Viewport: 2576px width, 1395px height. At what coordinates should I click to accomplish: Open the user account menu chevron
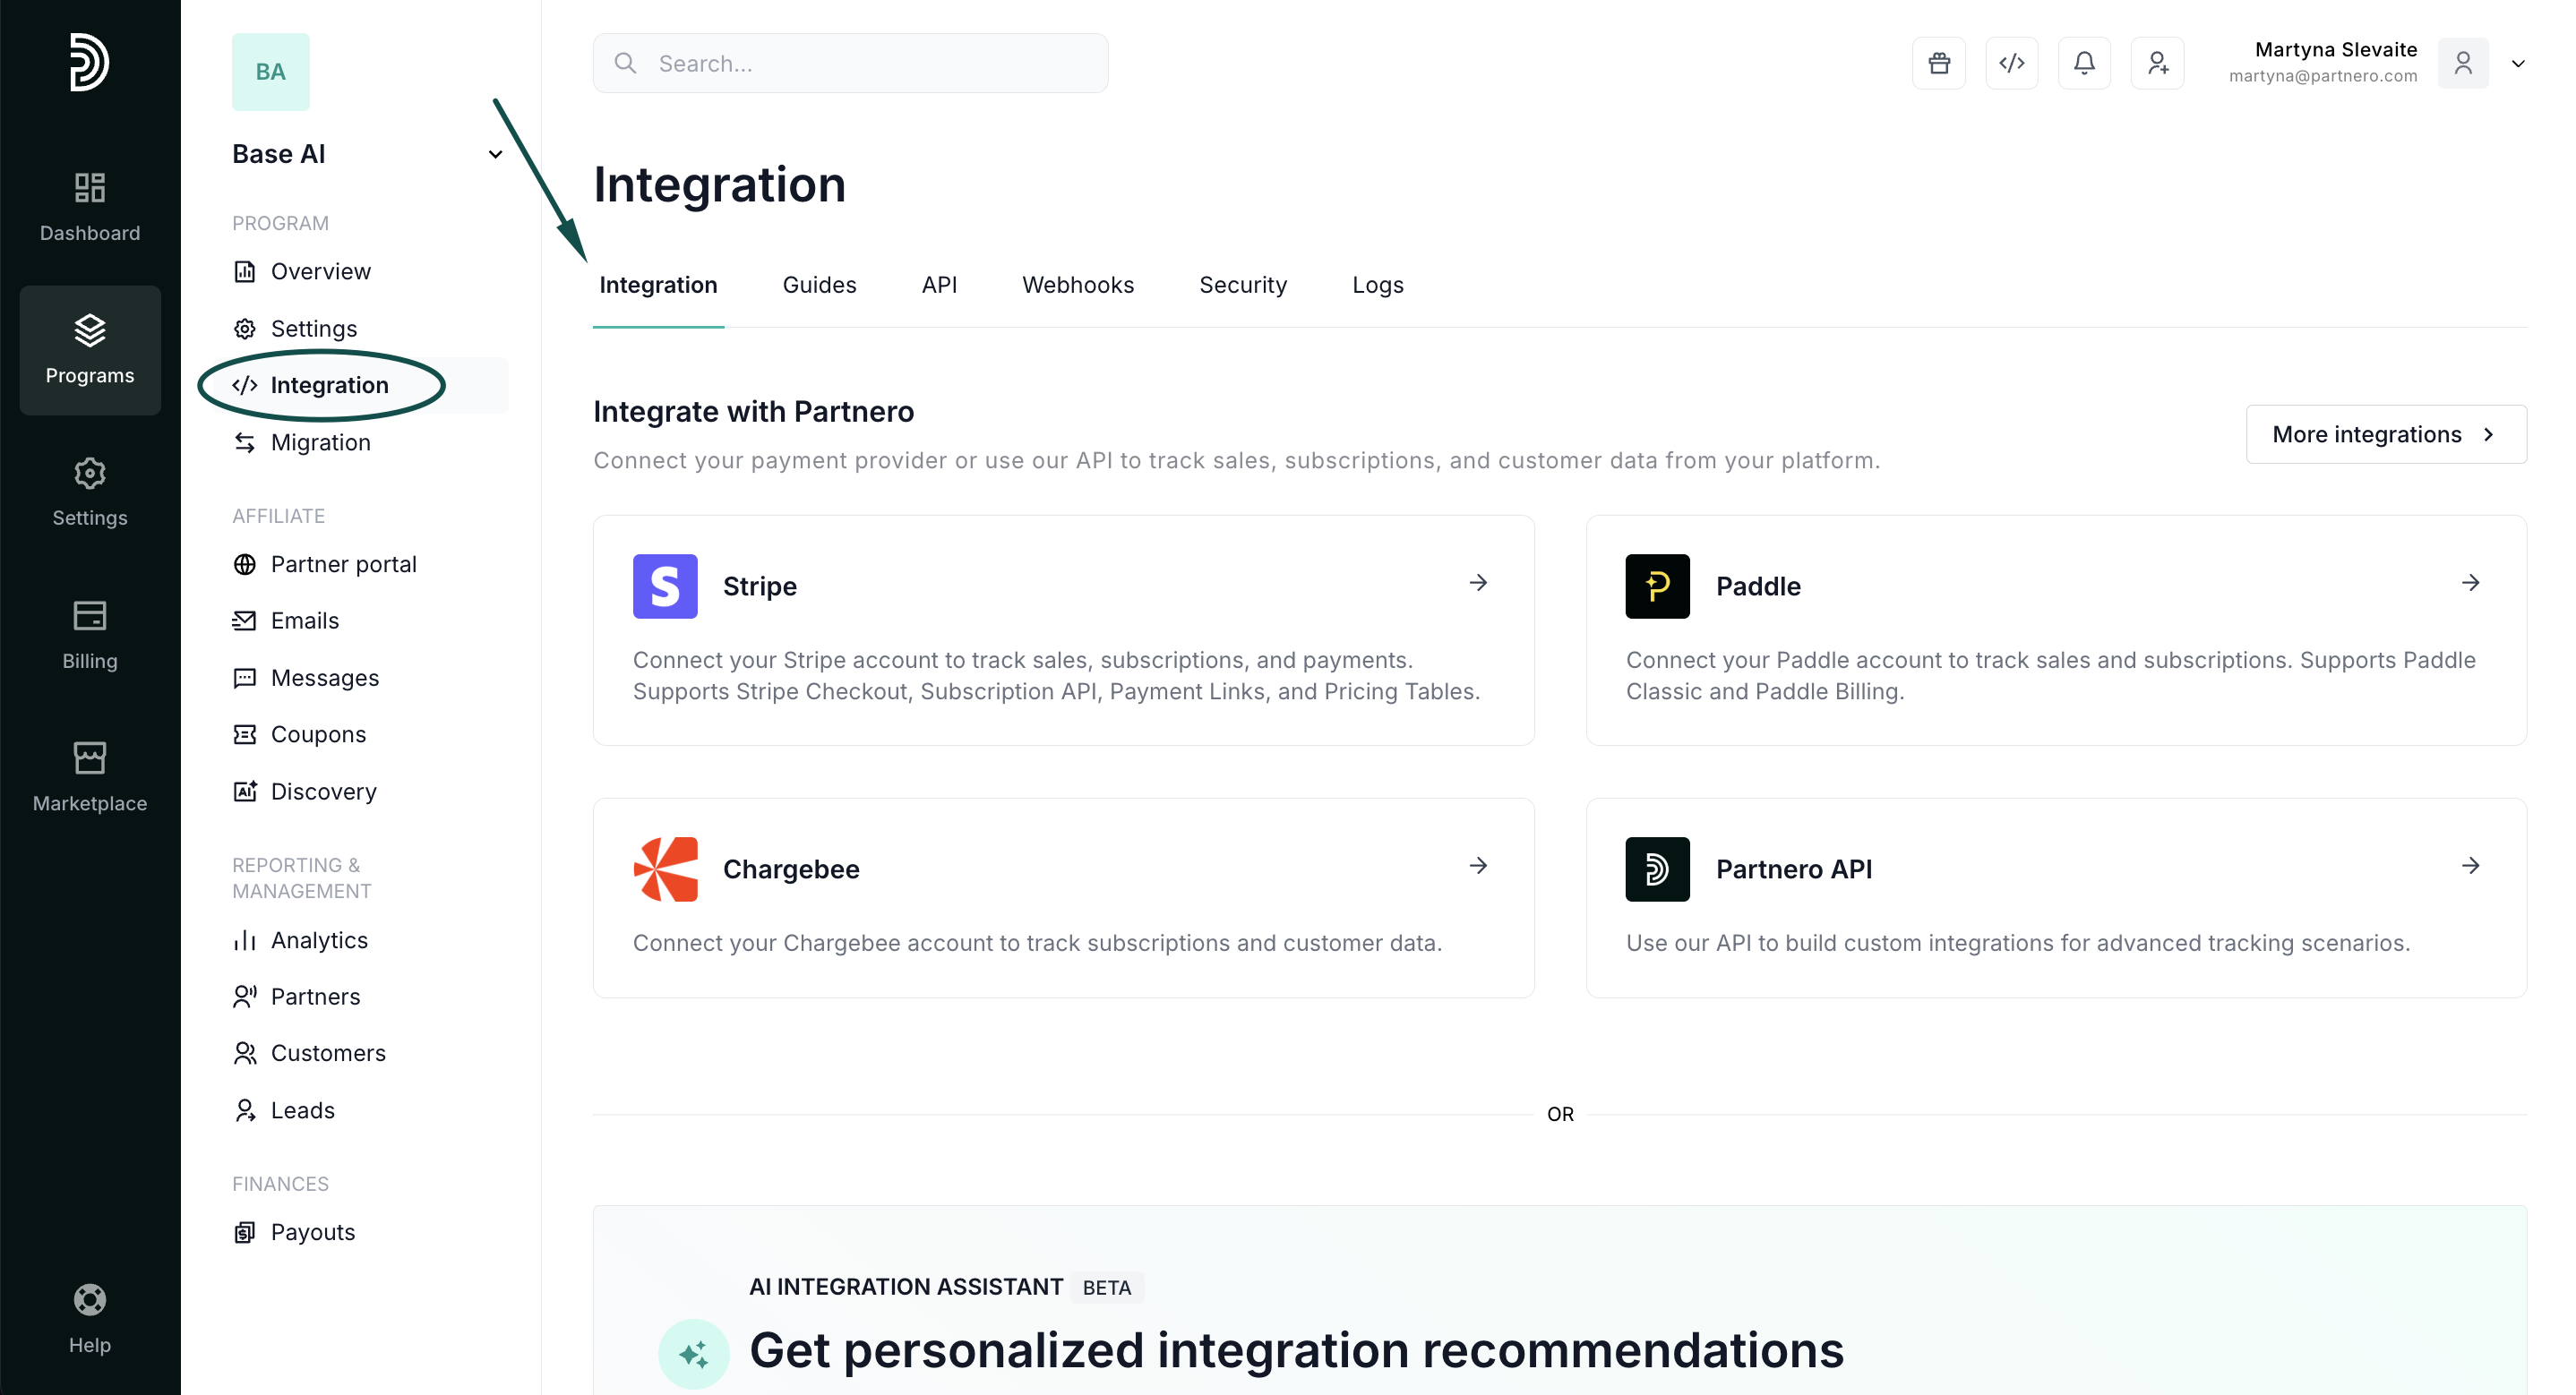click(x=2517, y=64)
